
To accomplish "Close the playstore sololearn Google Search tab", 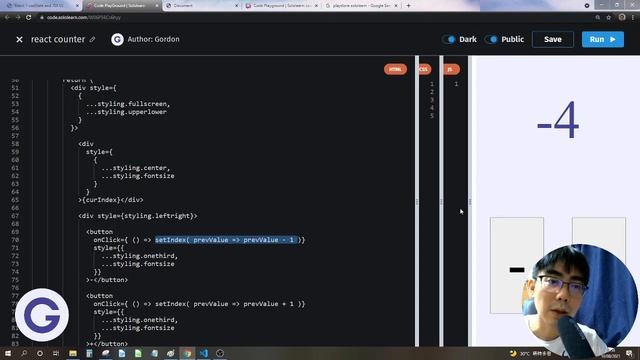I will pos(396,6).
